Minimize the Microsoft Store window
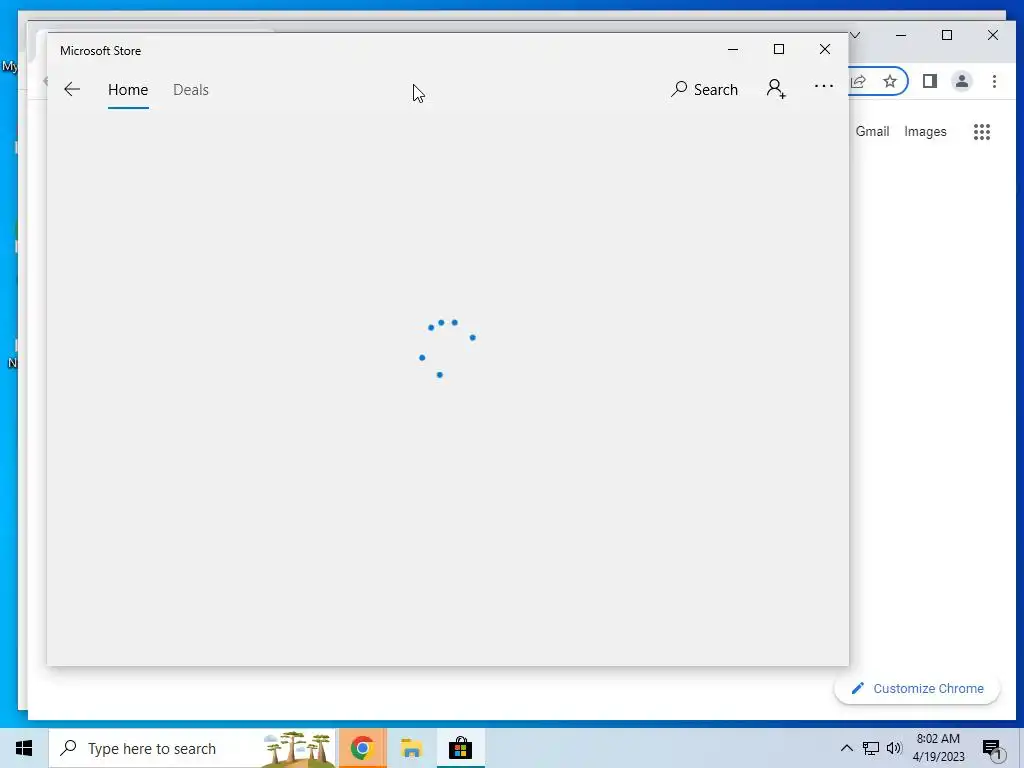This screenshot has width=1024, height=768. [x=733, y=50]
